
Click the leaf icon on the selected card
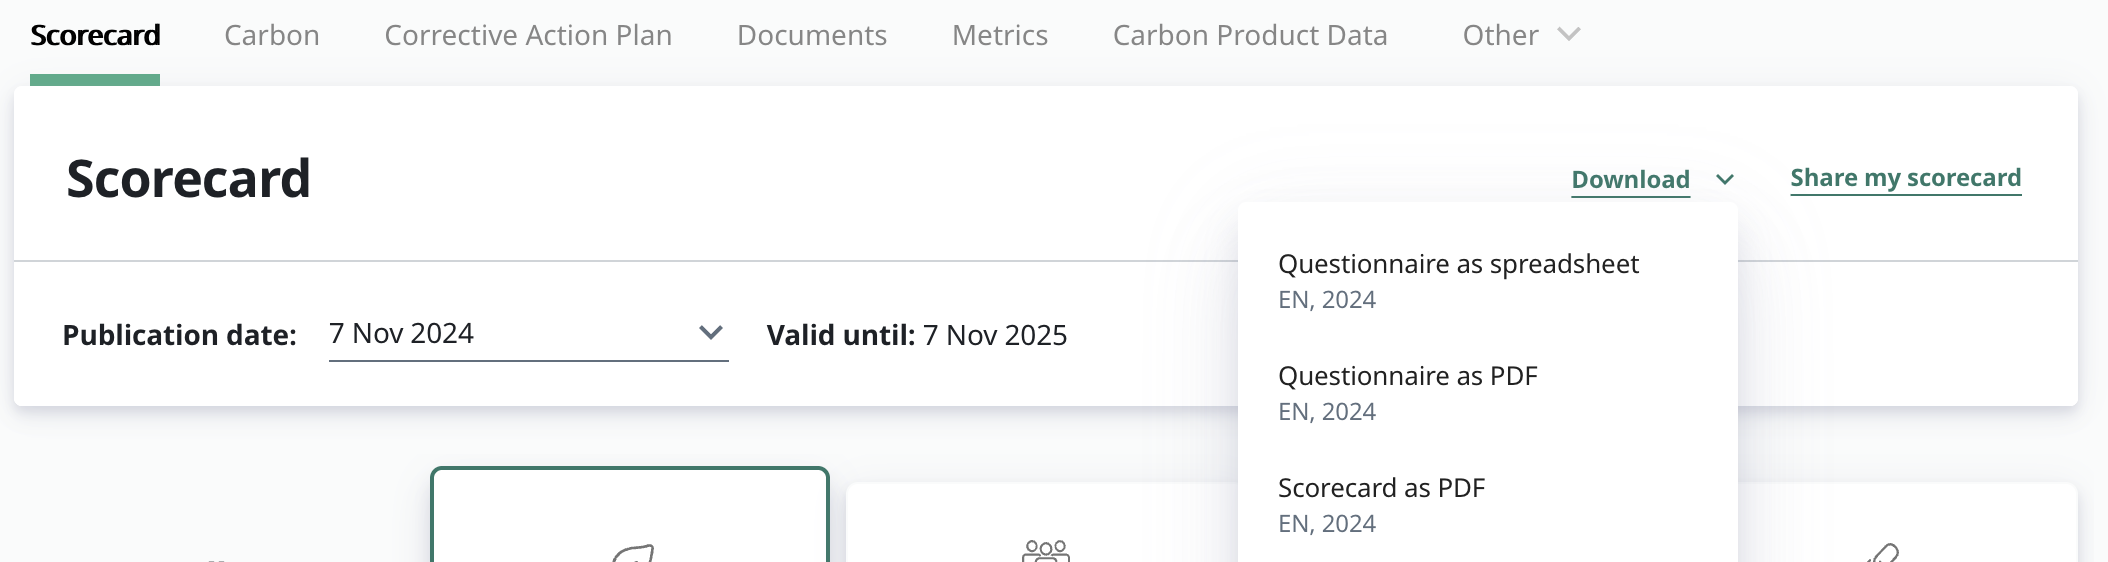pos(634,553)
